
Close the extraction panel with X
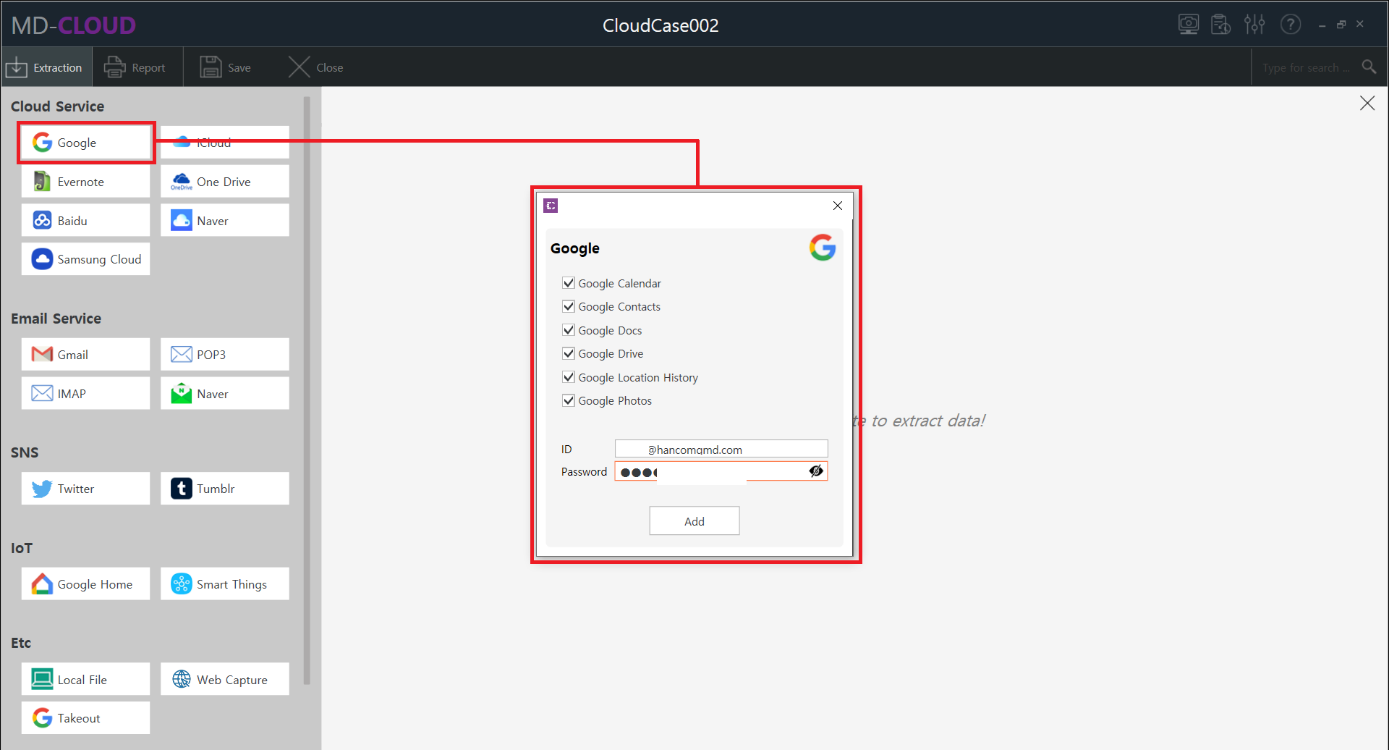point(1367,103)
